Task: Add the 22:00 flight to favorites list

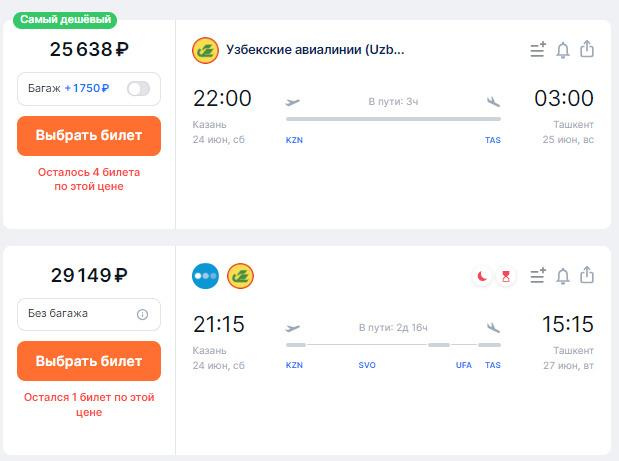Action: [x=538, y=50]
